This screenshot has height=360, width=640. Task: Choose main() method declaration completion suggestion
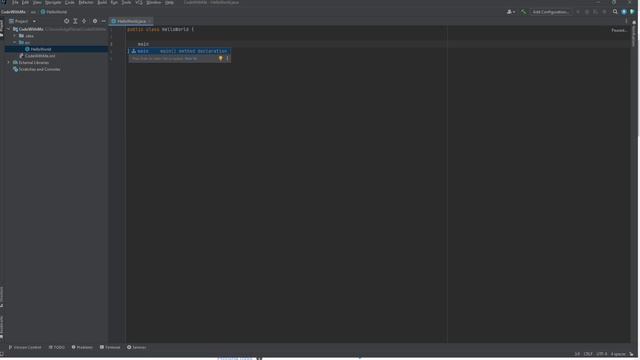tap(180, 51)
